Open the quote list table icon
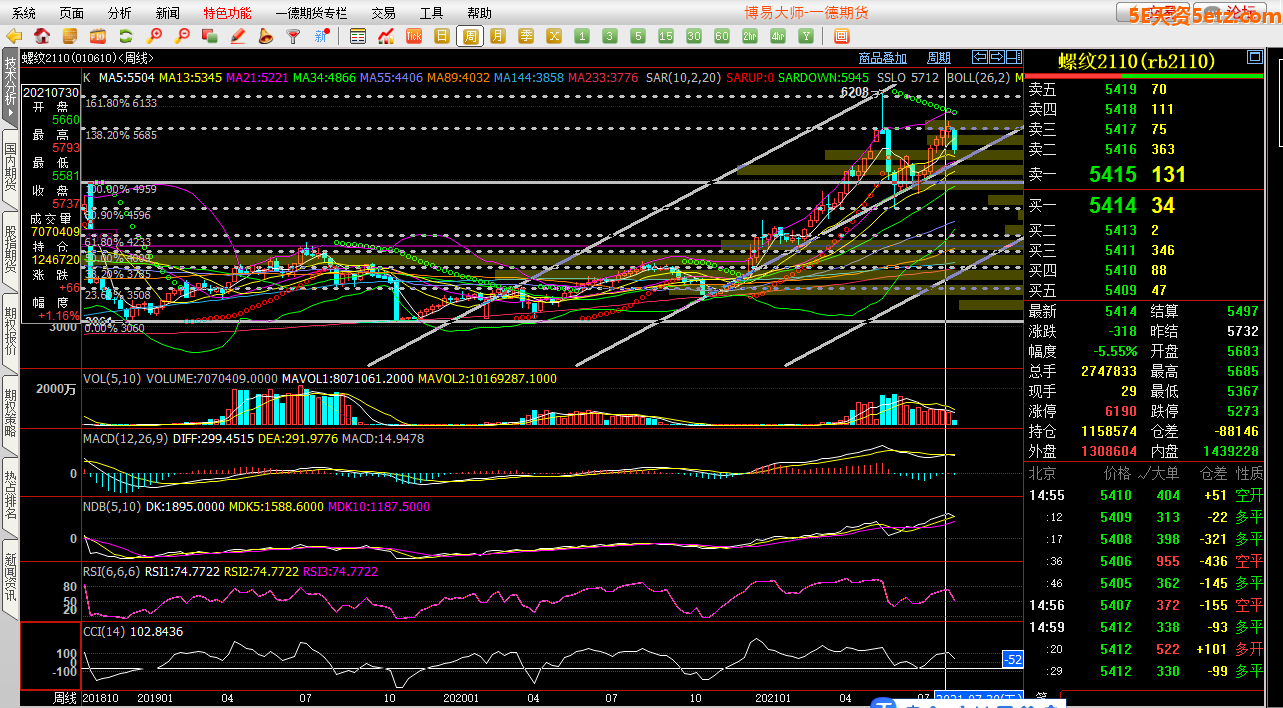Screen dimensions: 1283x708 [x=358, y=36]
